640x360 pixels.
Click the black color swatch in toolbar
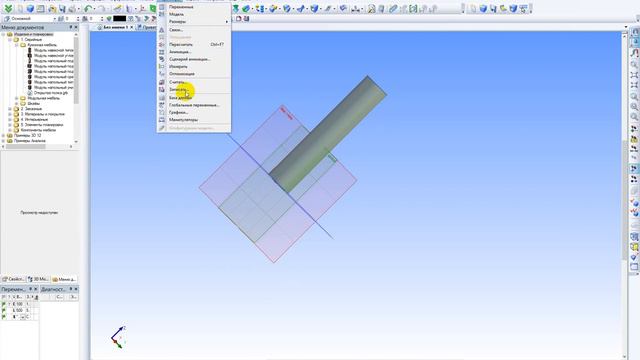pos(119,19)
